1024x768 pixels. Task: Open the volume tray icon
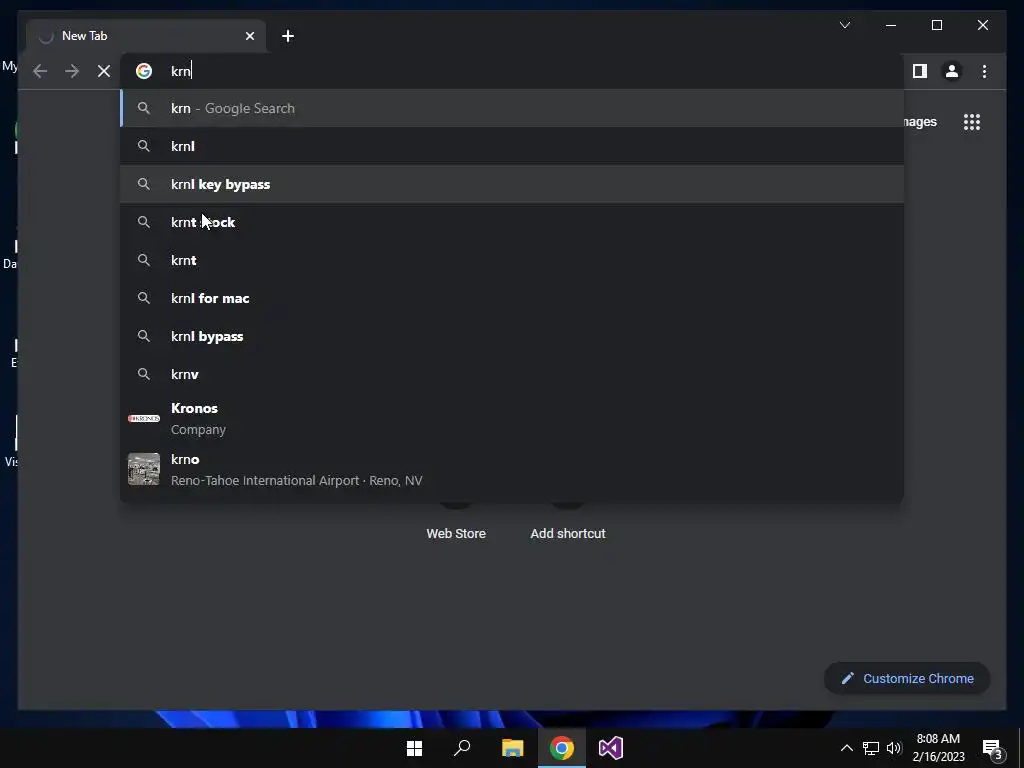894,748
